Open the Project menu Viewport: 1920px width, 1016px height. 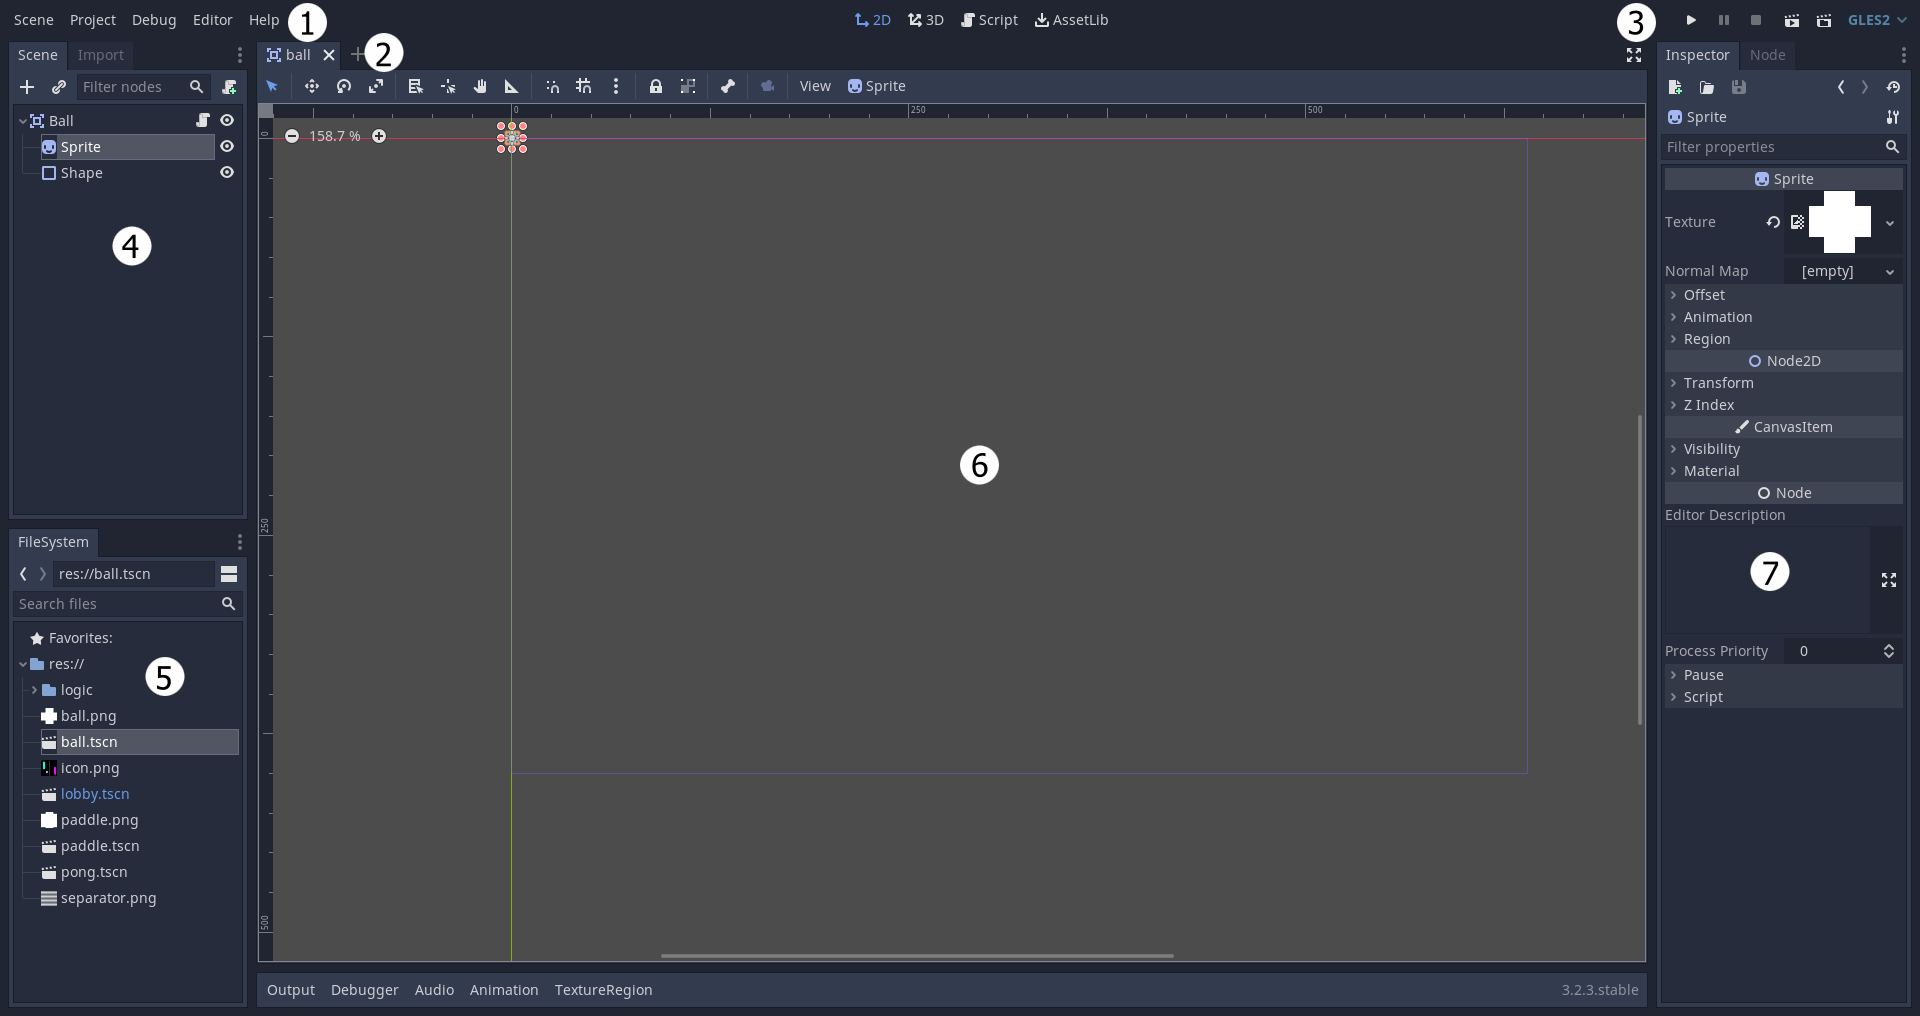[x=92, y=20]
